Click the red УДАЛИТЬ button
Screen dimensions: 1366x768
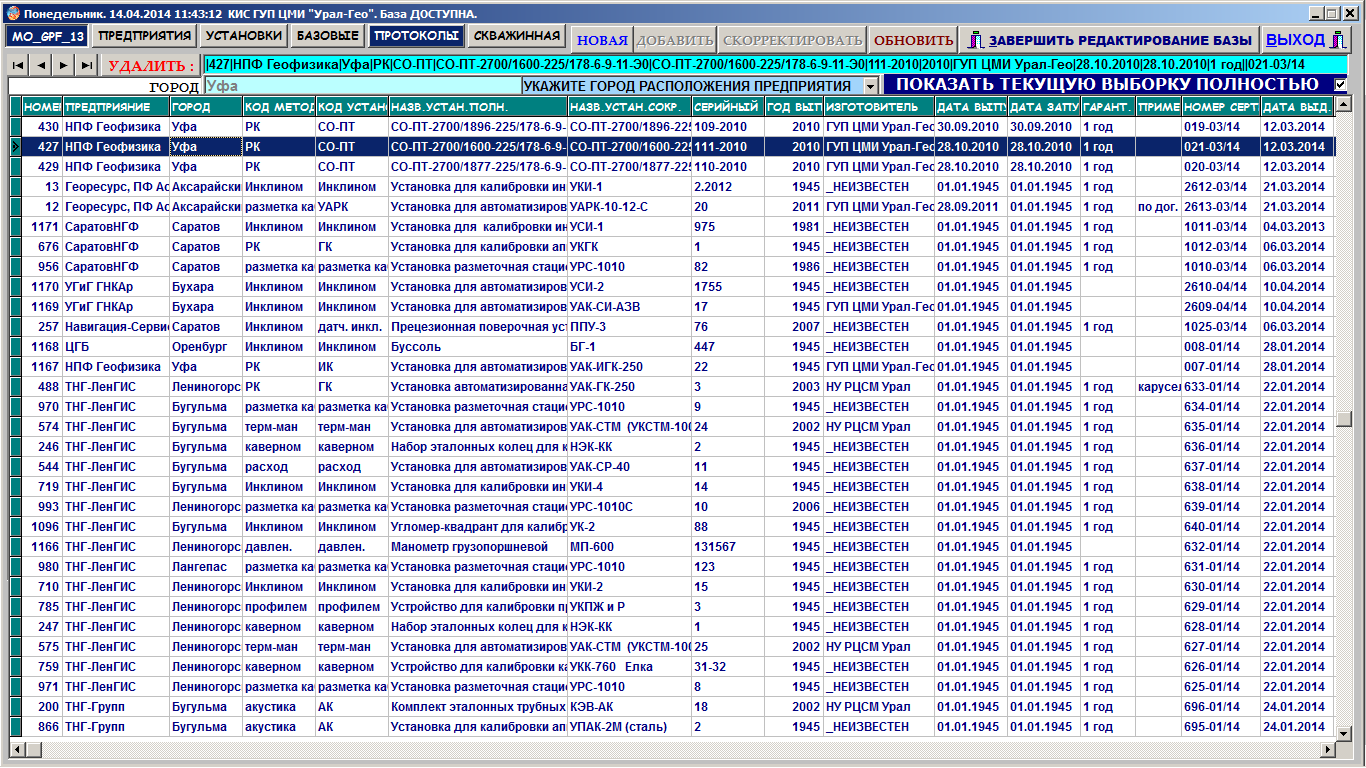(x=151, y=65)
